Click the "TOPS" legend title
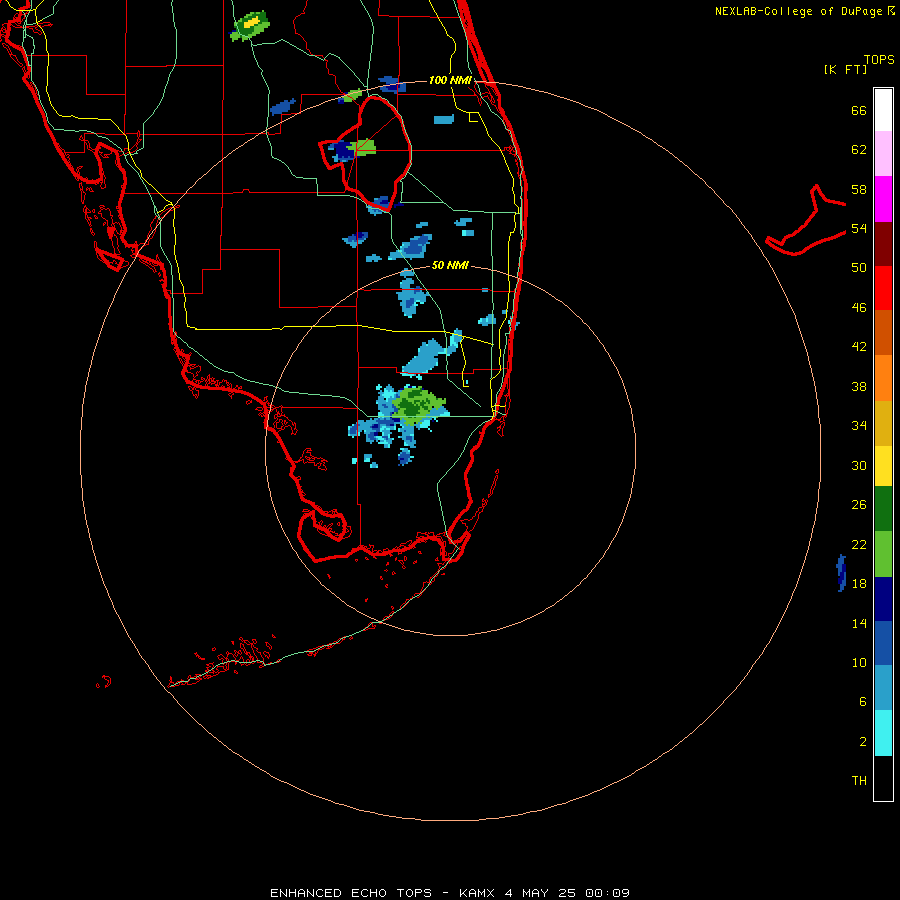The width and height of the screenshot is (900, 900). point(879,59)
